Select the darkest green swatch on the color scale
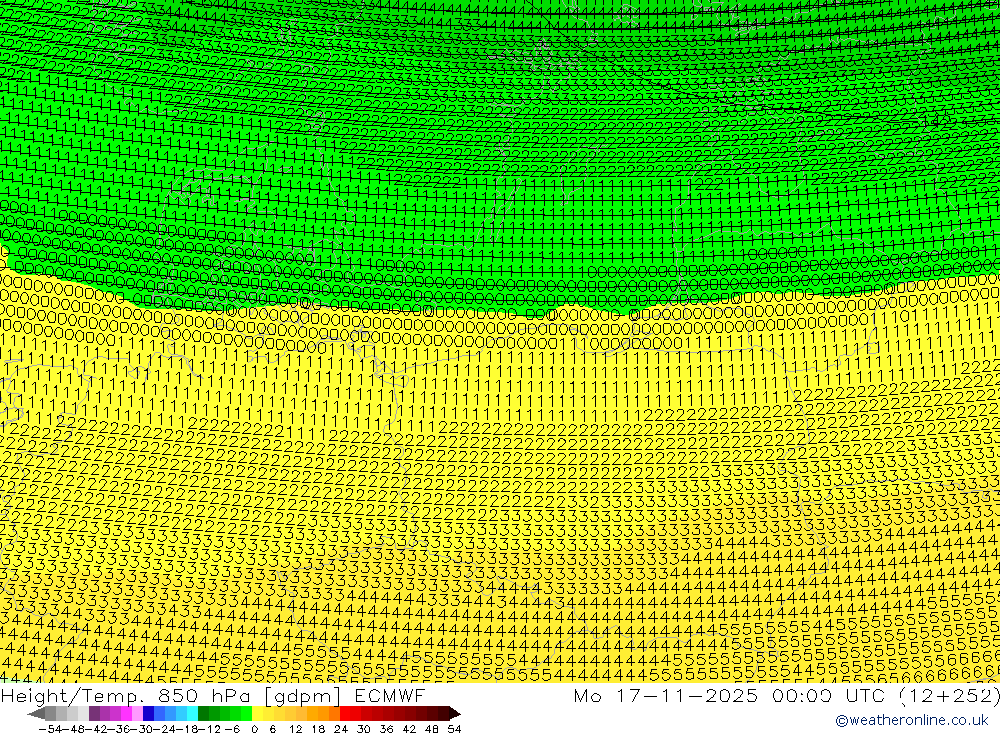The image size is (1000, 733). click(x=203, y=713)
